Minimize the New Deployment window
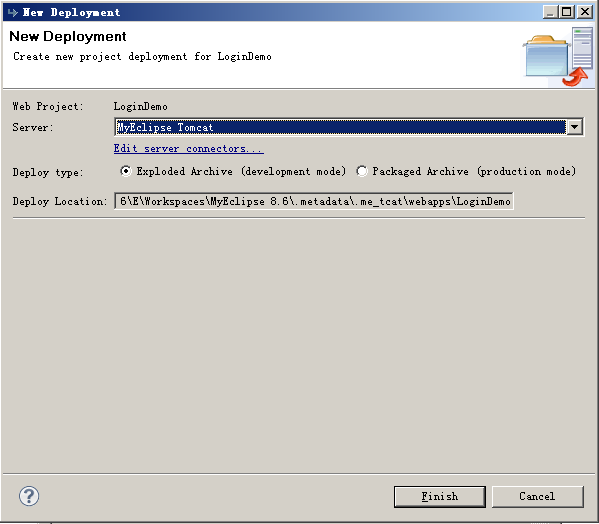Screen dimensions: 599x524 (x=550, y=12)
